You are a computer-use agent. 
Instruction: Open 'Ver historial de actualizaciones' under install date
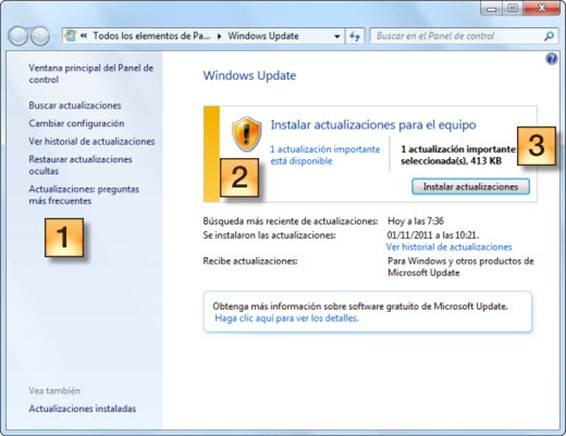point(449,247)
